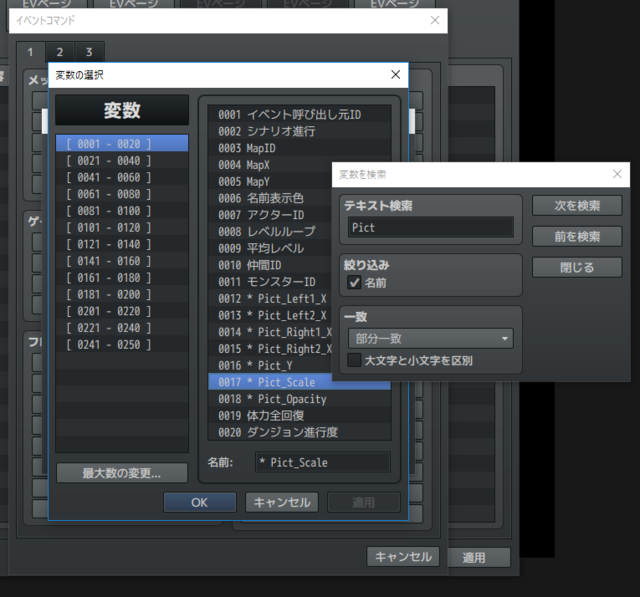Select variable 0015 * Pict_Right2_X
The width and height of the screenshot is (640, 597).
pyautogui.click(x=270, y=348)
